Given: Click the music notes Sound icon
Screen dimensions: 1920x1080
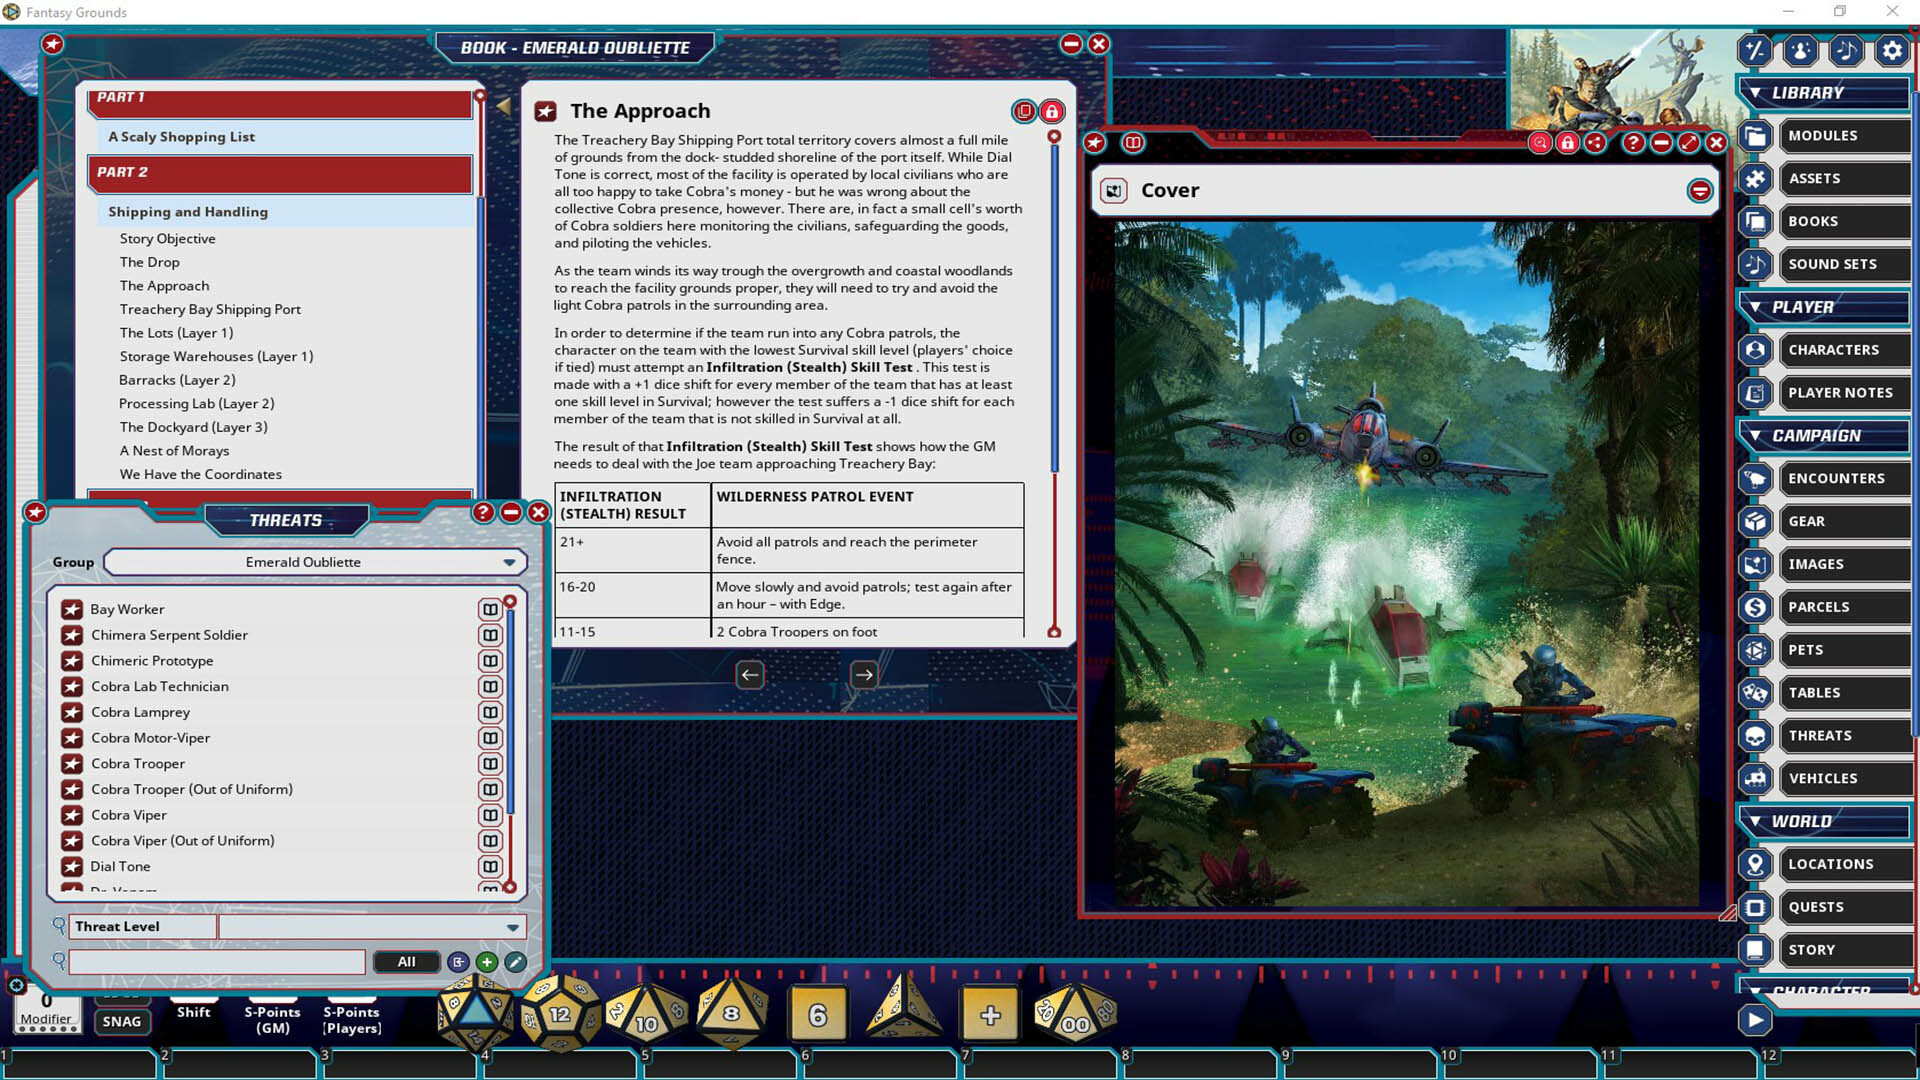Looking at the screenshot, I should [x=1846, y=50].
